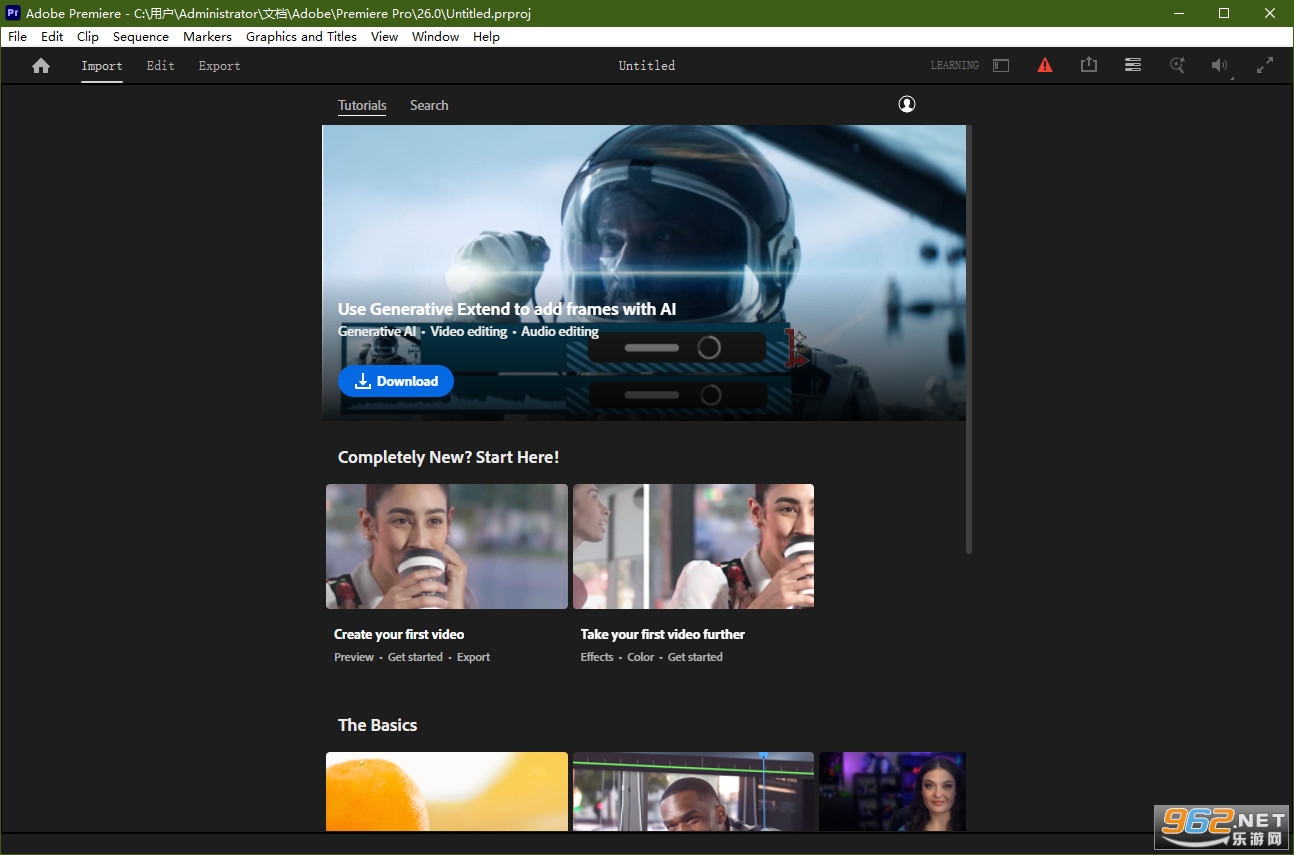Click the Effects tag under second tutorial
Image resolution: width=1294 pixels, height=855 pixels.
click(x=597, y=657)
